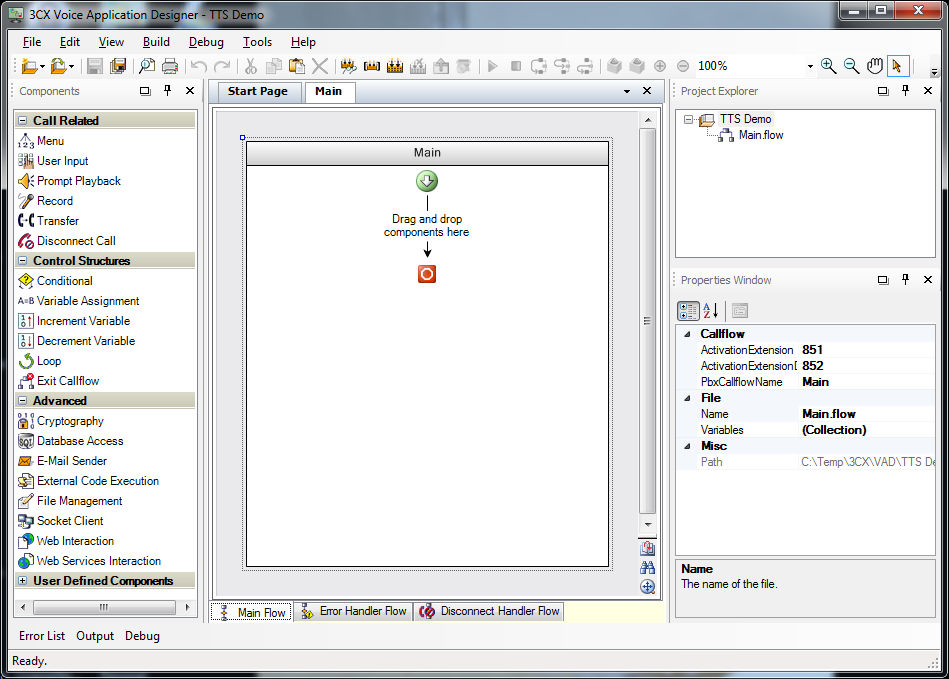Collapse the Advanced category
This screenshot has width=949, height=679.
pyautogui.click(x=22, y=401)
